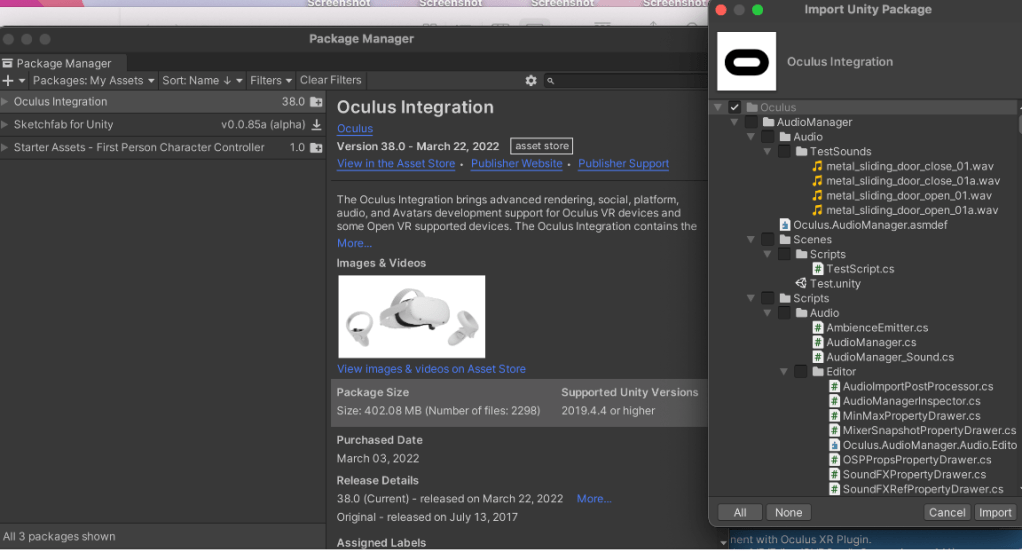Image resolution: width=1022 pixels, height=552 pixels.
Task: Click the Unity scene icon for Test.unity
Action: (801, 284)
